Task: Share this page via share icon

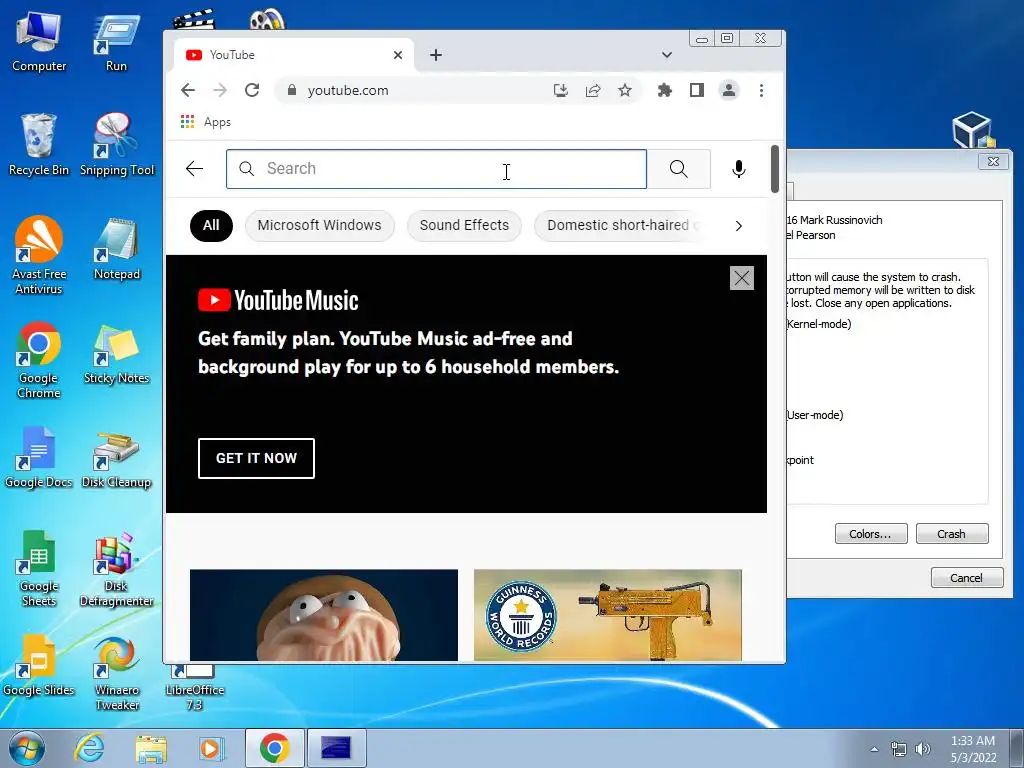Action: pyautogui.click(x=593, y=90)
